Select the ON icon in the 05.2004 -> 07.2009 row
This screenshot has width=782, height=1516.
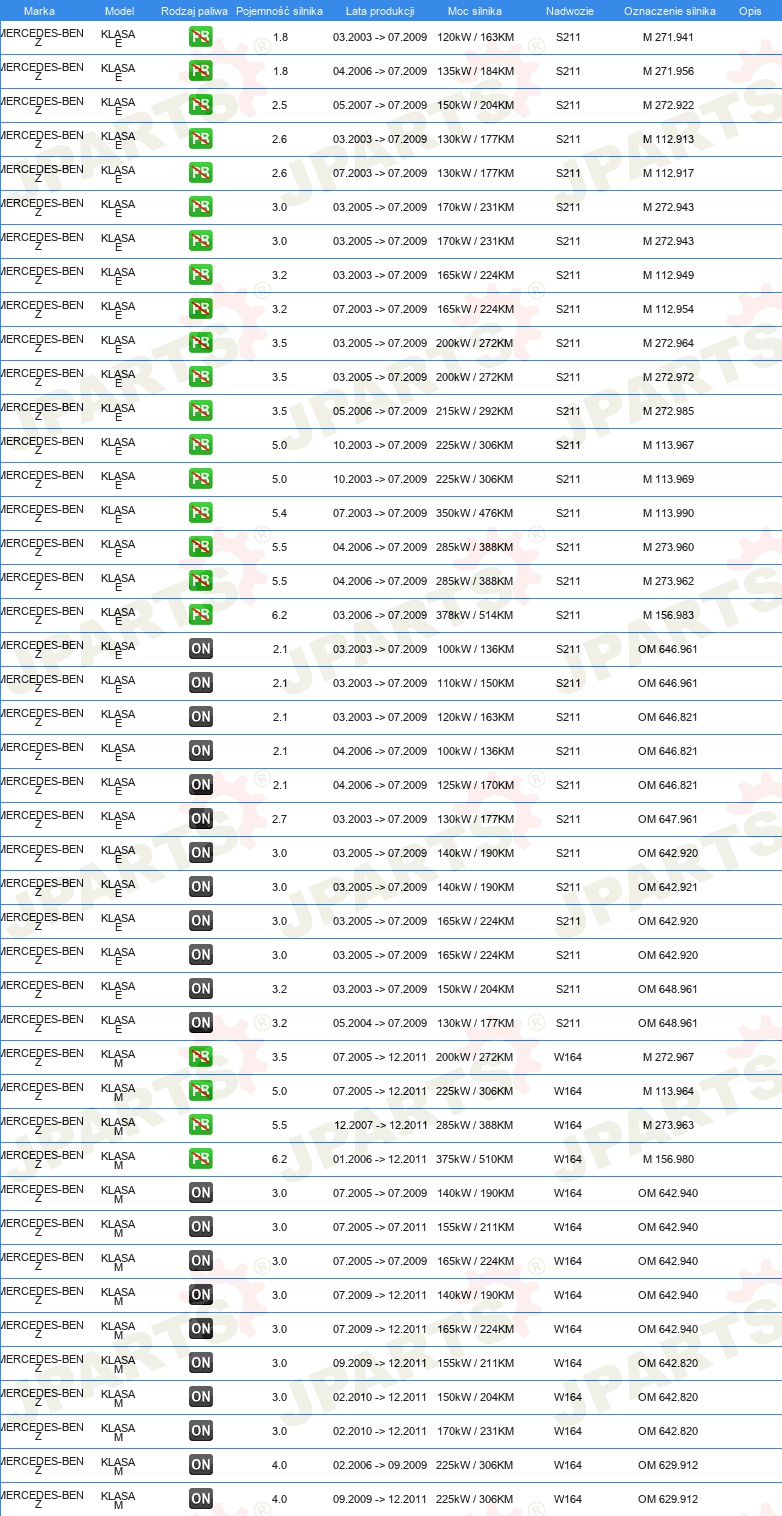[201, 1023]
